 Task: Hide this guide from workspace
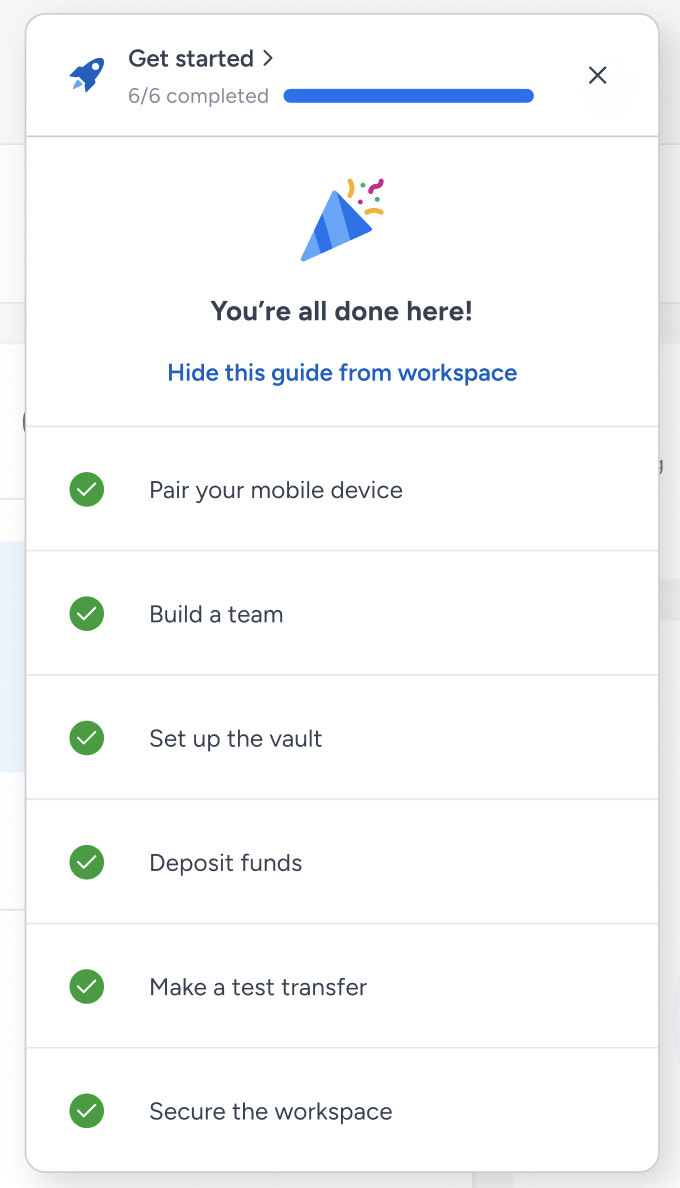pos(342,373)
